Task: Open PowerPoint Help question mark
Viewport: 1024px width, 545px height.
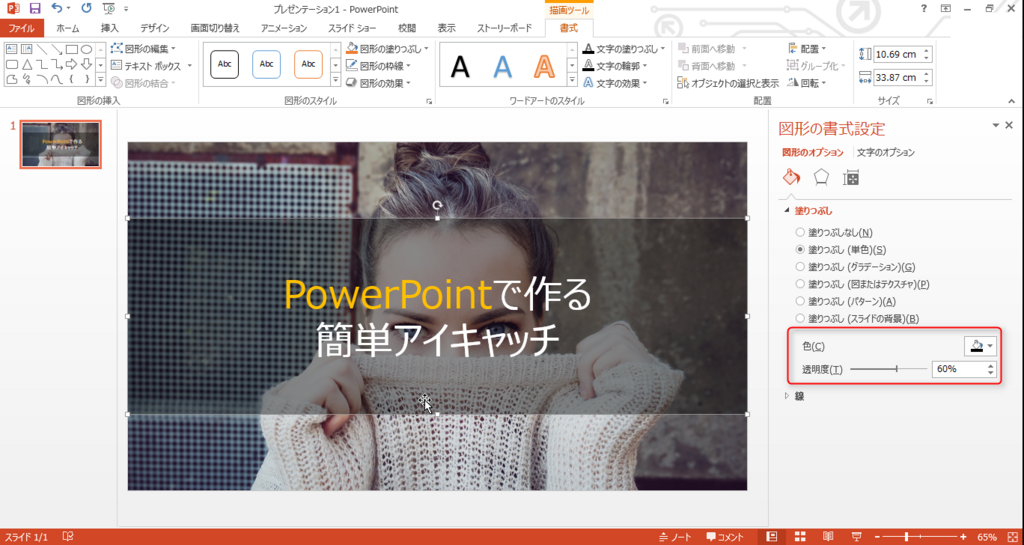Action: click(923, 8)
